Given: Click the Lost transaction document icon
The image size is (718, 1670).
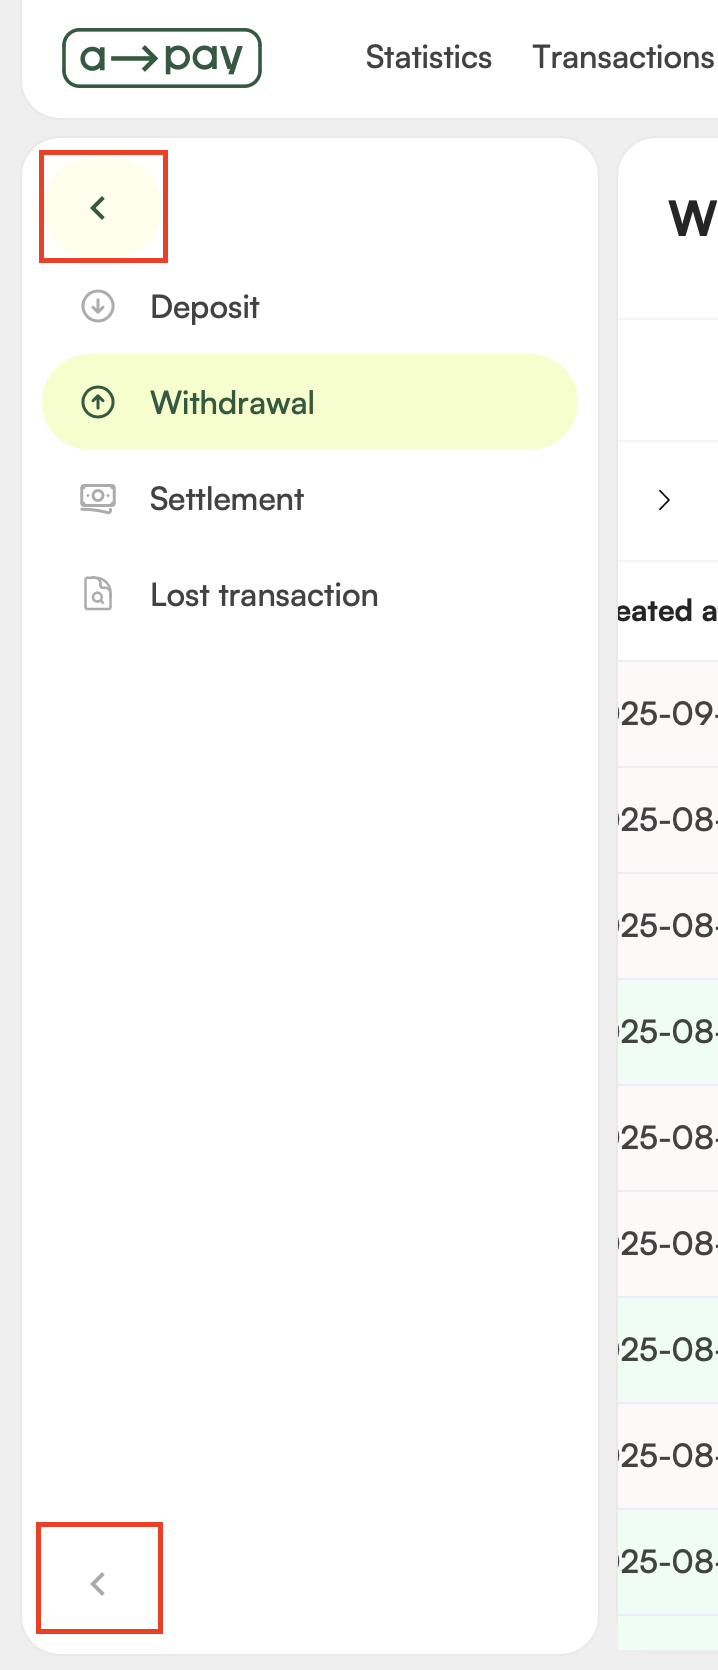Looking at the screenshot, I should pyautogui.click(x=98, y=594).
